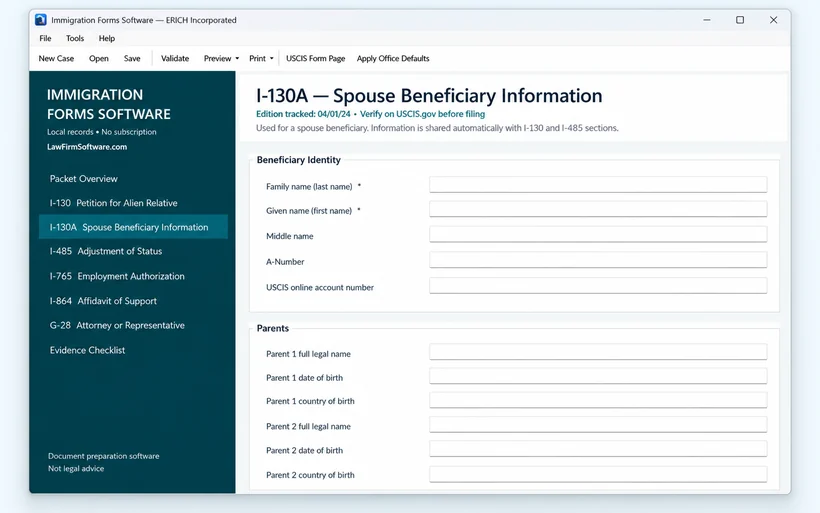
Task: Click Verify on USCIS.gov before filing
Action: tap(422, 114)
